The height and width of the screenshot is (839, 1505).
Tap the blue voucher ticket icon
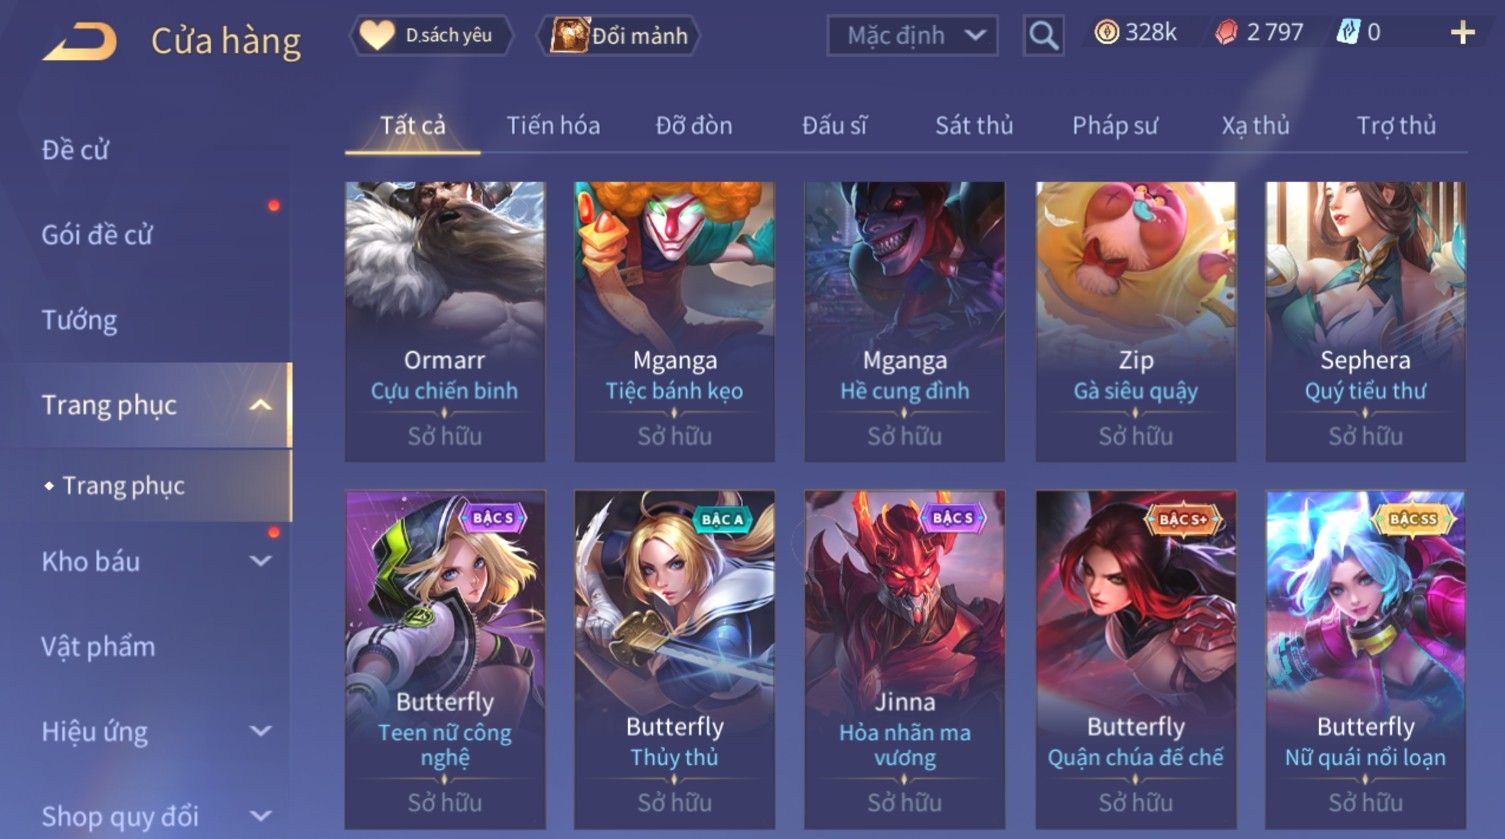(x=1348, y=33)
